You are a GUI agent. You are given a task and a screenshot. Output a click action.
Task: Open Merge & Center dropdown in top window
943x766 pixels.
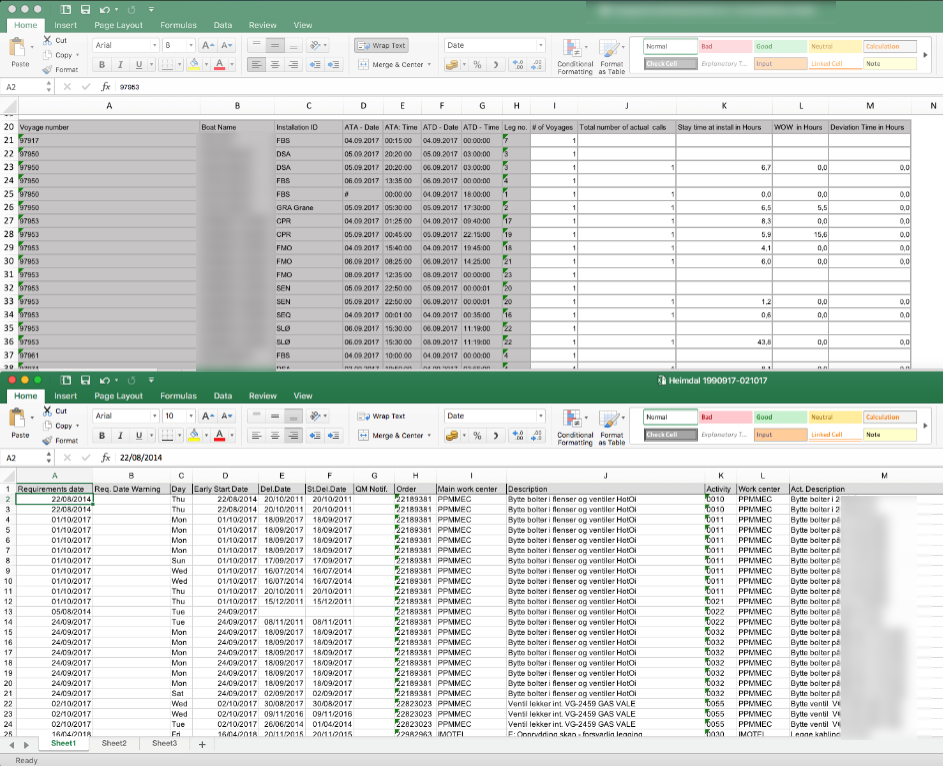coord(429,64)
